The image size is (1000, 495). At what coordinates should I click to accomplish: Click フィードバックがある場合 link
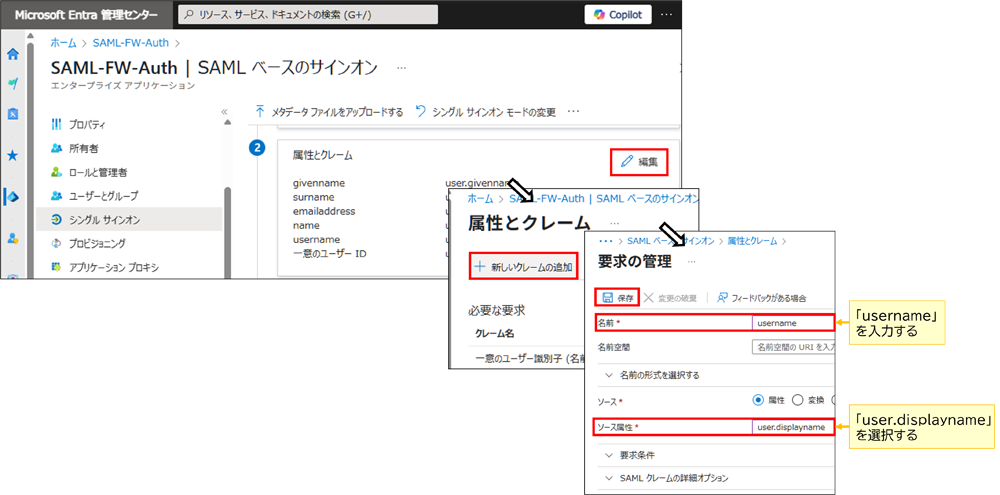(761, 298)
